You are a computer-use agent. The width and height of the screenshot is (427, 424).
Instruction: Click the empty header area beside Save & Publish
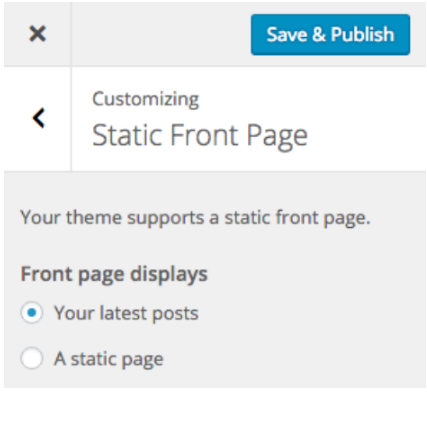coord(161,34)
